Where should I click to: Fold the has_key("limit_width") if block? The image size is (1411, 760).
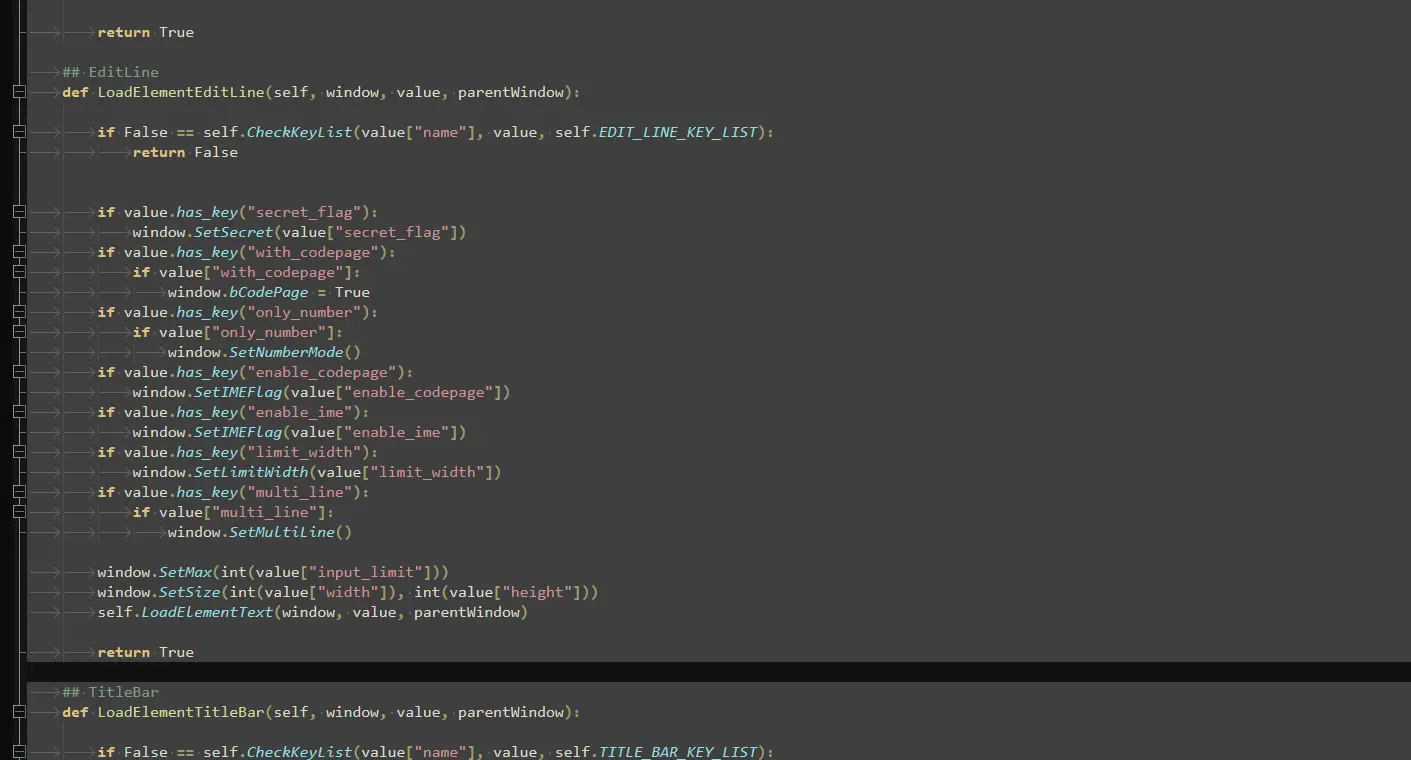point(19,452)
